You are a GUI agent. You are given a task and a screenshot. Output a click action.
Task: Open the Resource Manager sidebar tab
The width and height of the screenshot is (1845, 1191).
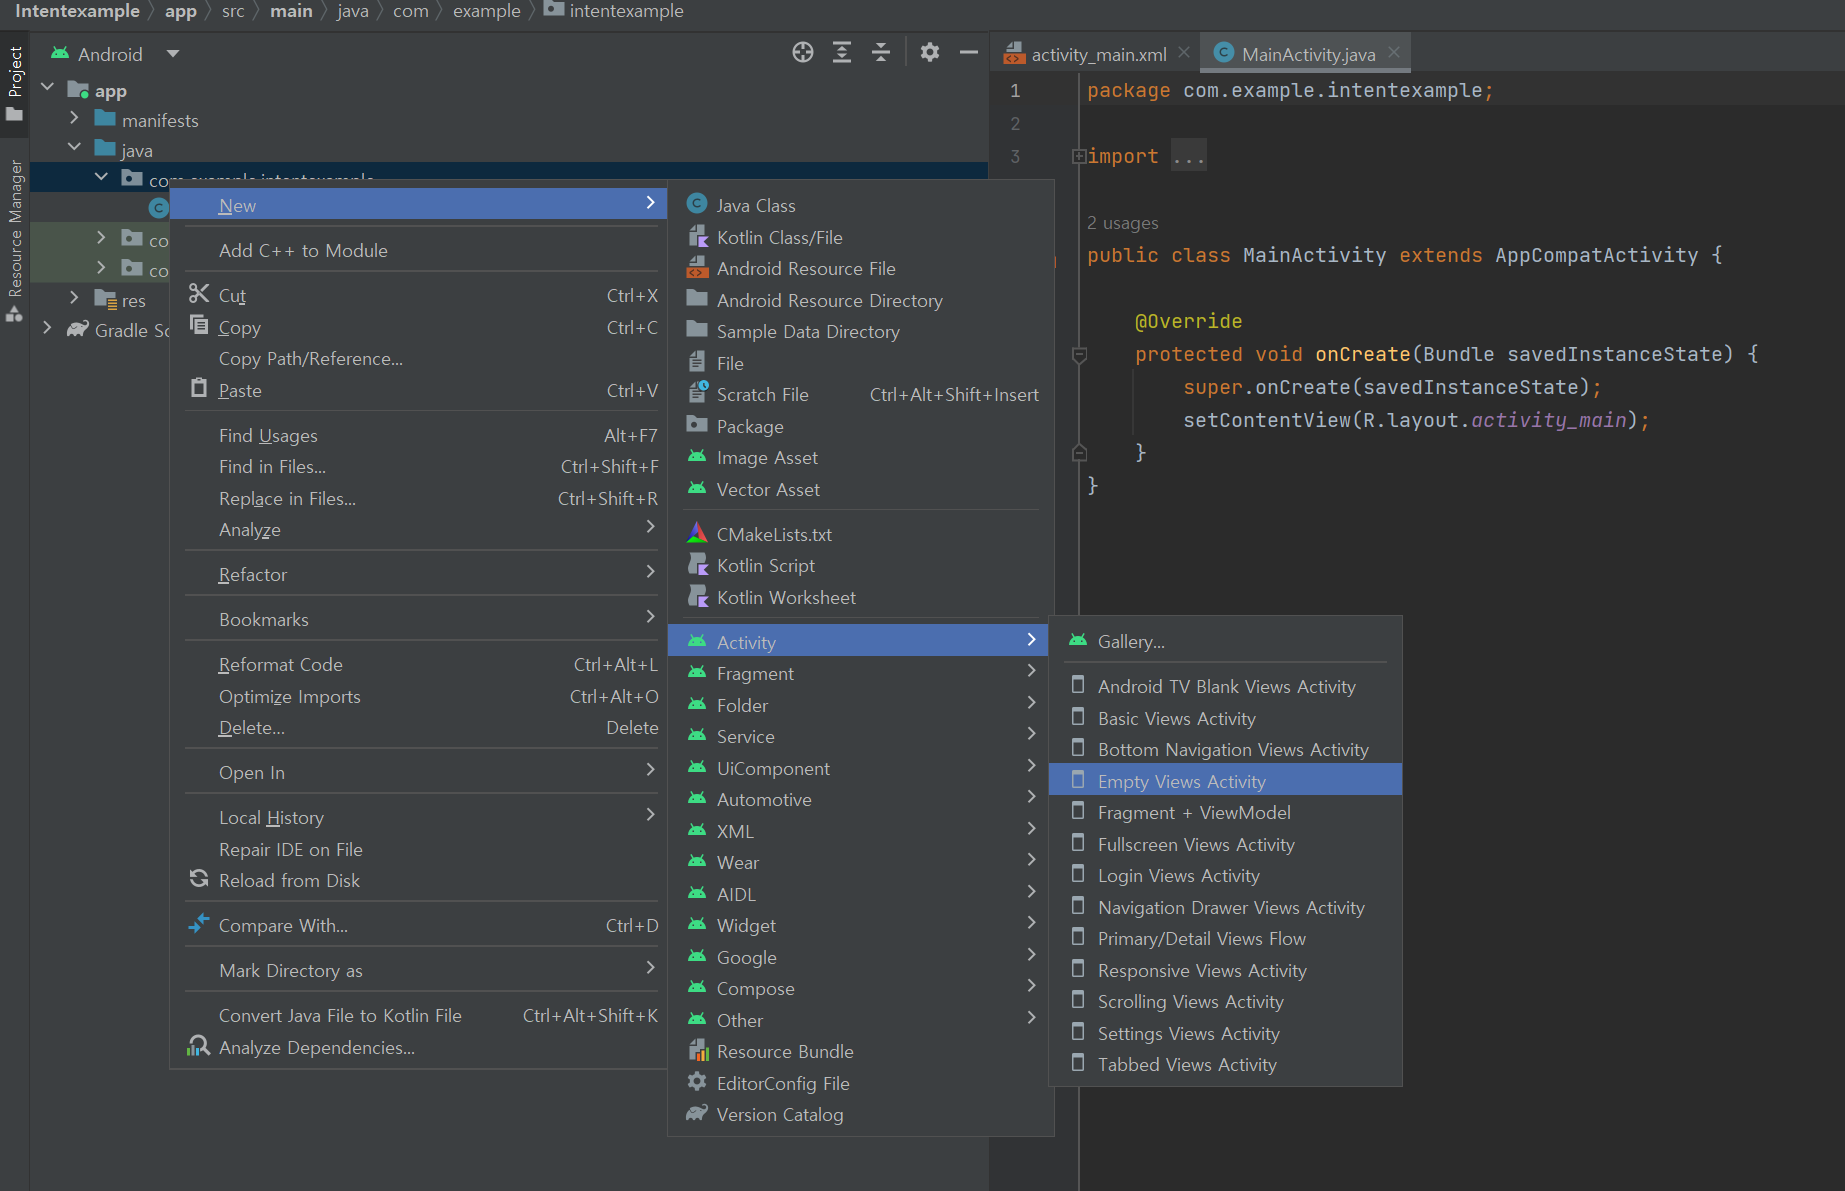(15, 240)
